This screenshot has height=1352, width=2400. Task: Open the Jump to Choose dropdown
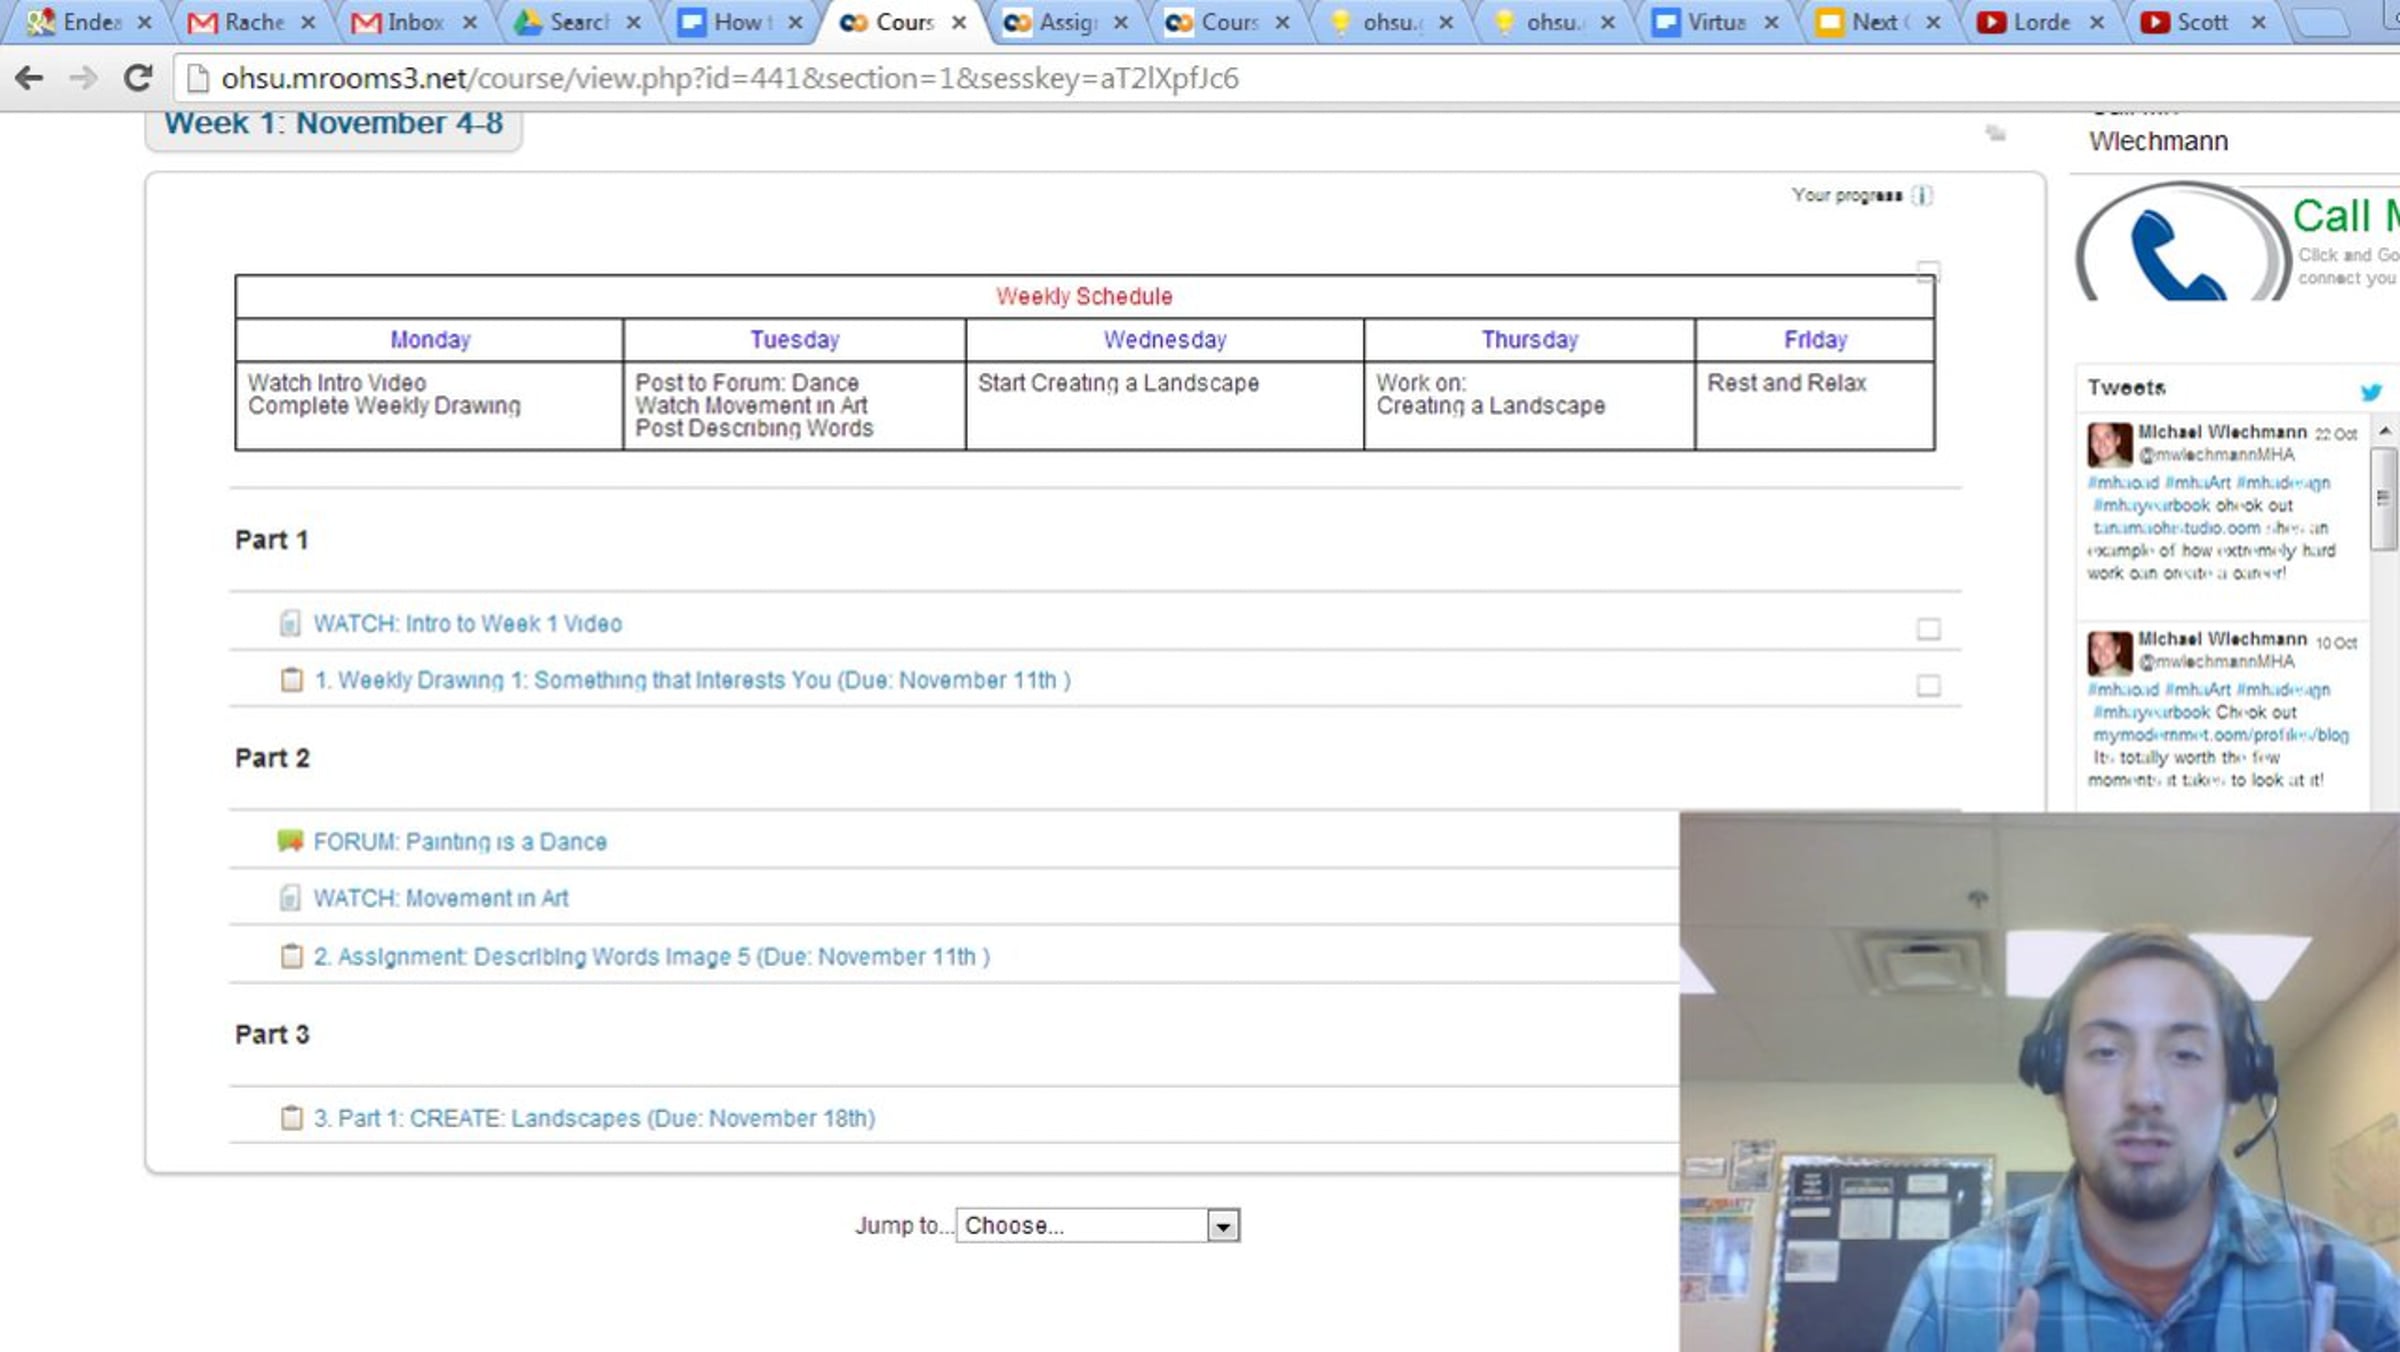click(1083, 1225)
